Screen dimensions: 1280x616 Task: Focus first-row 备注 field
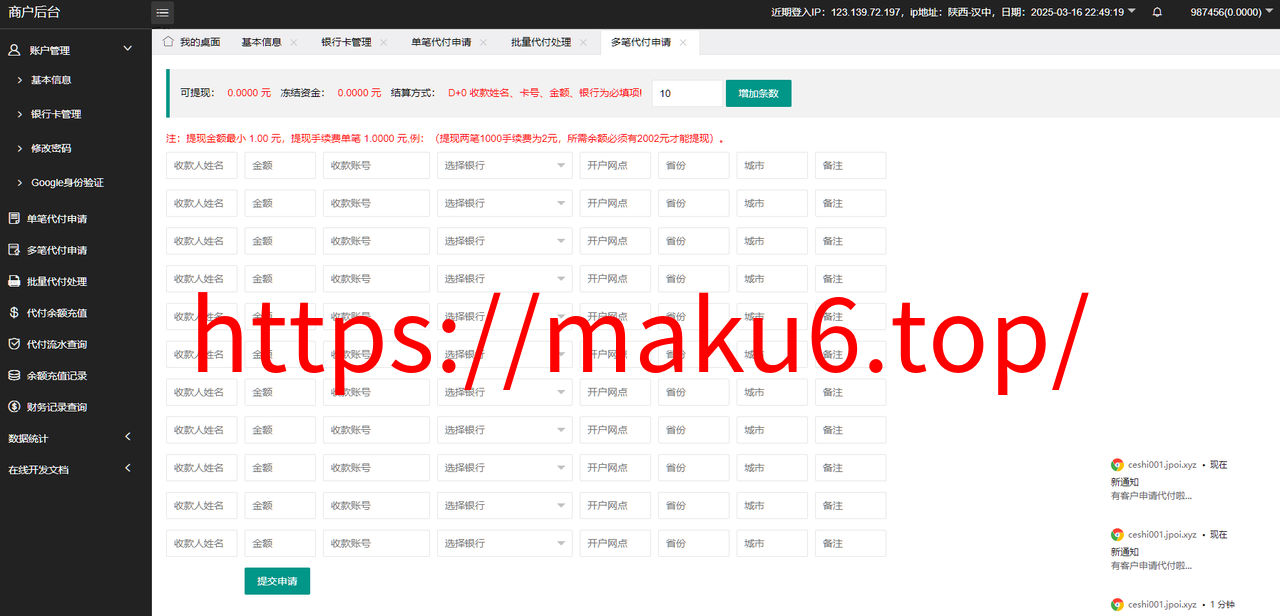(851, 165)
